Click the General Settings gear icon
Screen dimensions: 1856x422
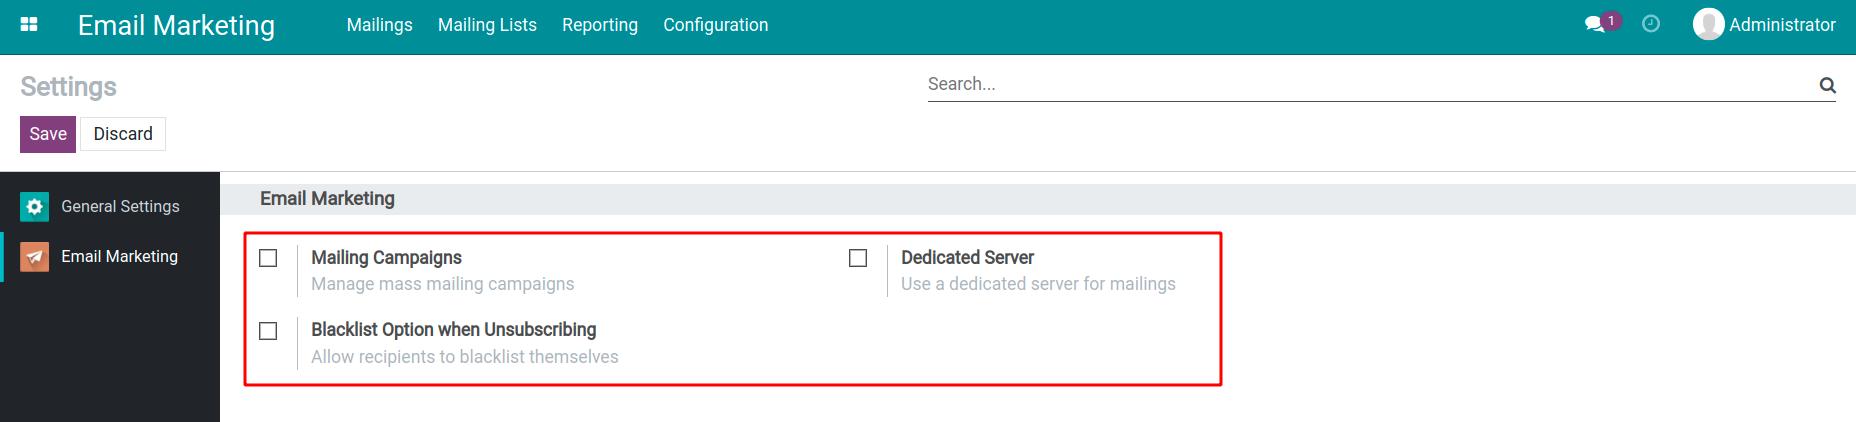click(35, 207)
